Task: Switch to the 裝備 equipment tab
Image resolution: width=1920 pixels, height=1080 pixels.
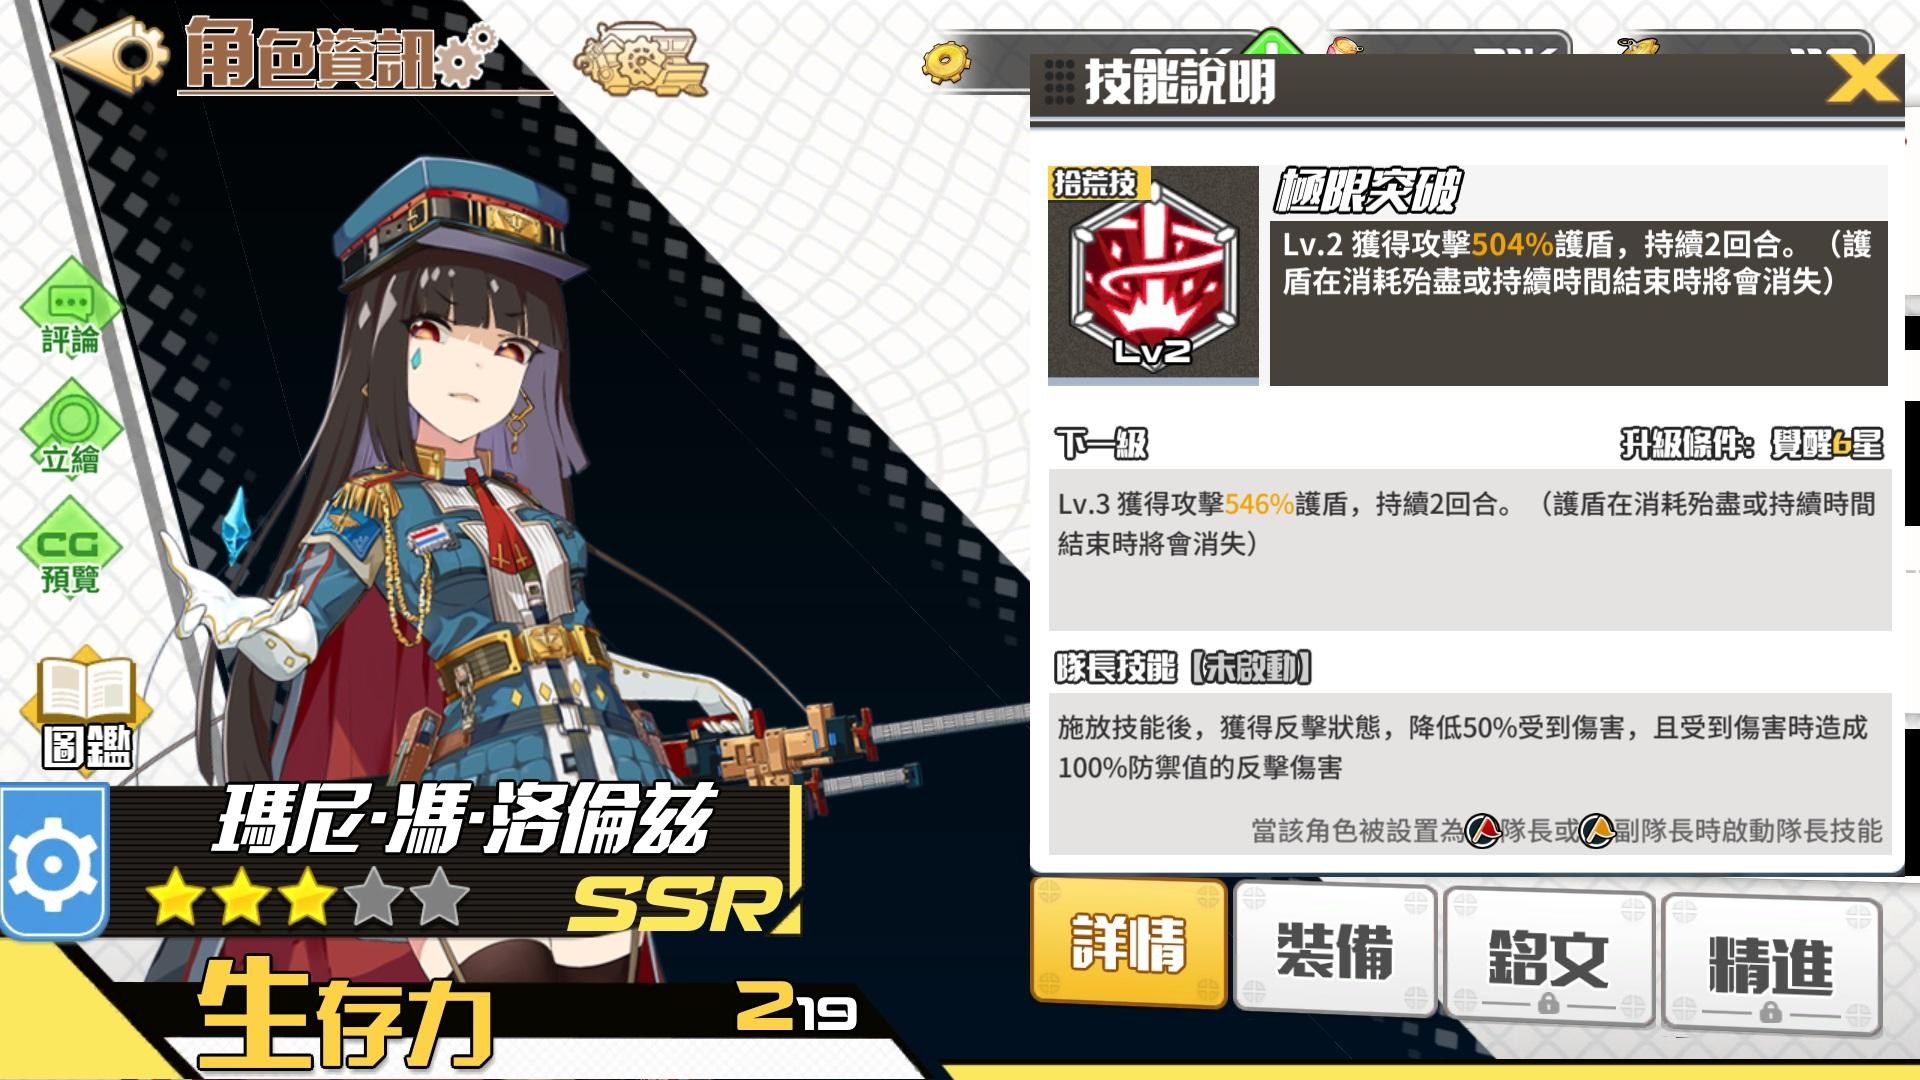Action: click(x=1336, y=950)
